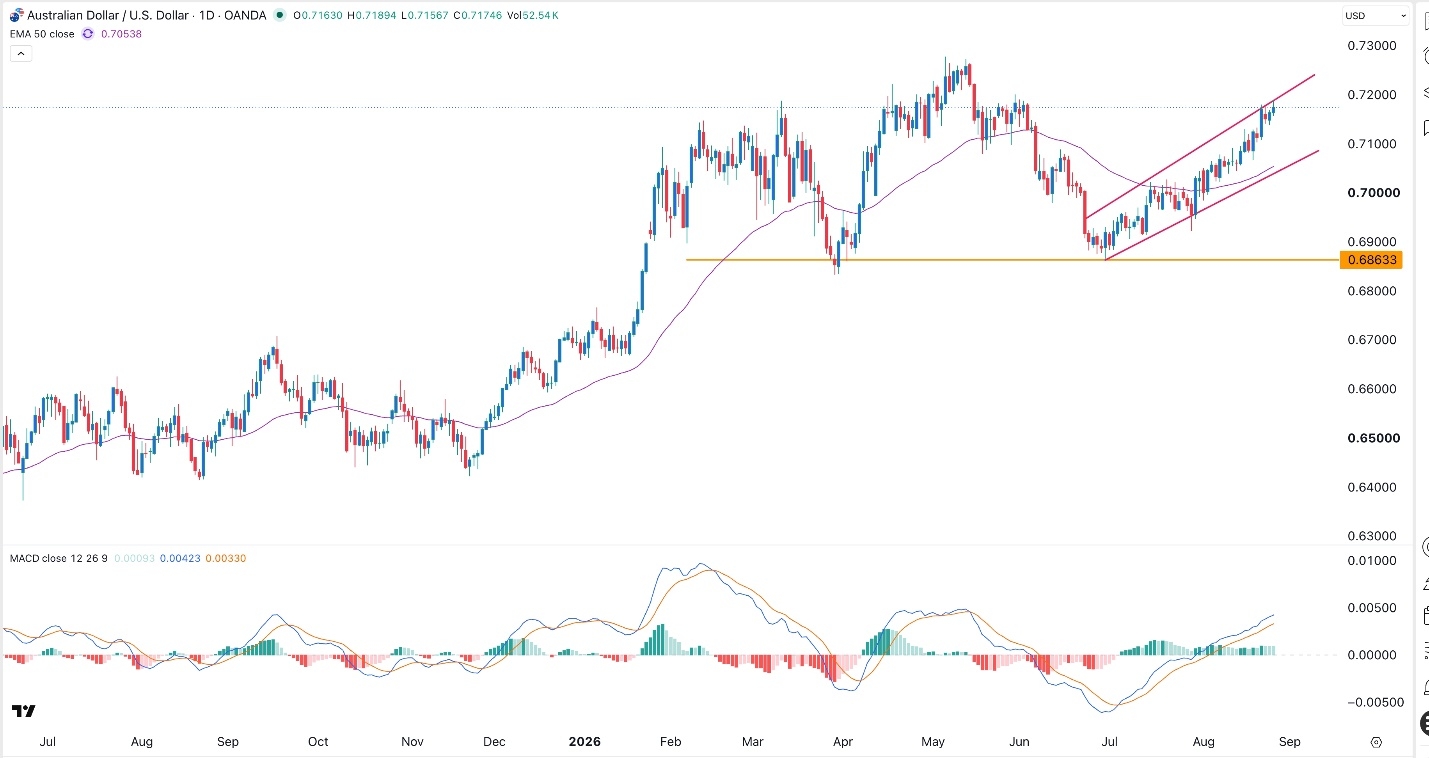
Task: Click the Dec label on time axis
Action: pyautogui.click(x=494, y=742)
